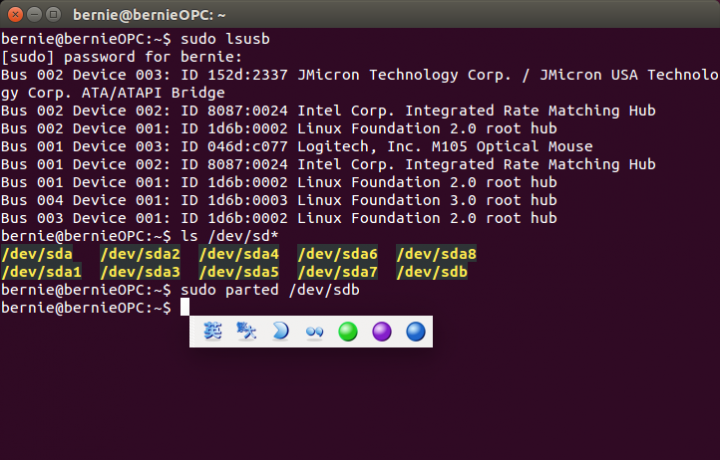Click the 'sudo parted /dev/sdb' command text

point(270,290)
